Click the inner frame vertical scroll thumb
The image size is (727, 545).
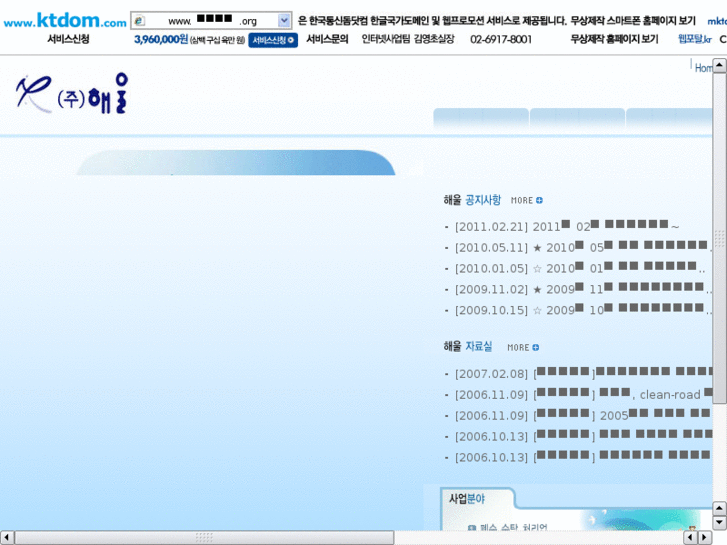[719, 238]
